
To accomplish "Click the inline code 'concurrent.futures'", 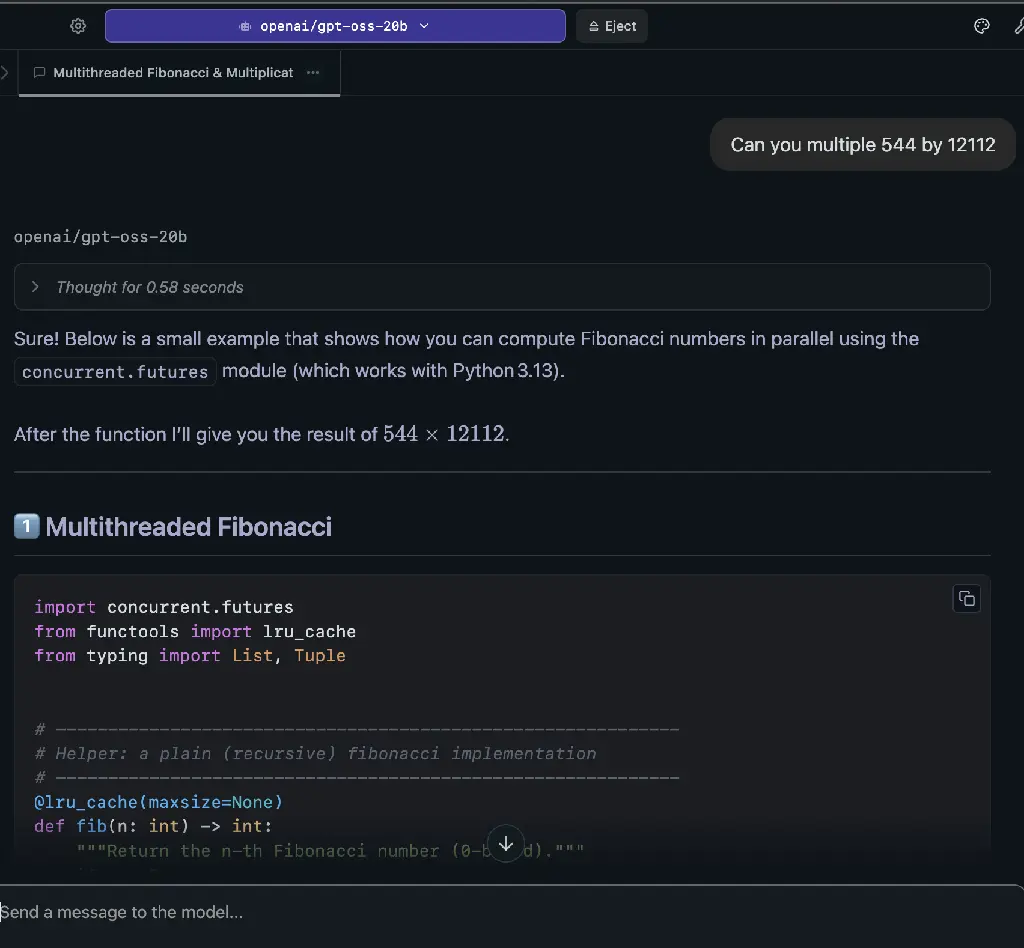I will click(115, 371).
